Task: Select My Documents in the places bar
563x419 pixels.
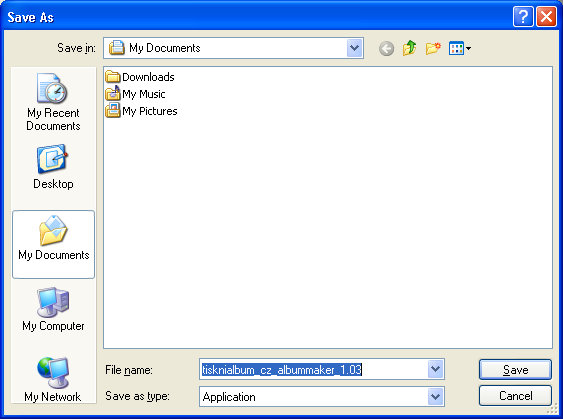Action: 53,244
